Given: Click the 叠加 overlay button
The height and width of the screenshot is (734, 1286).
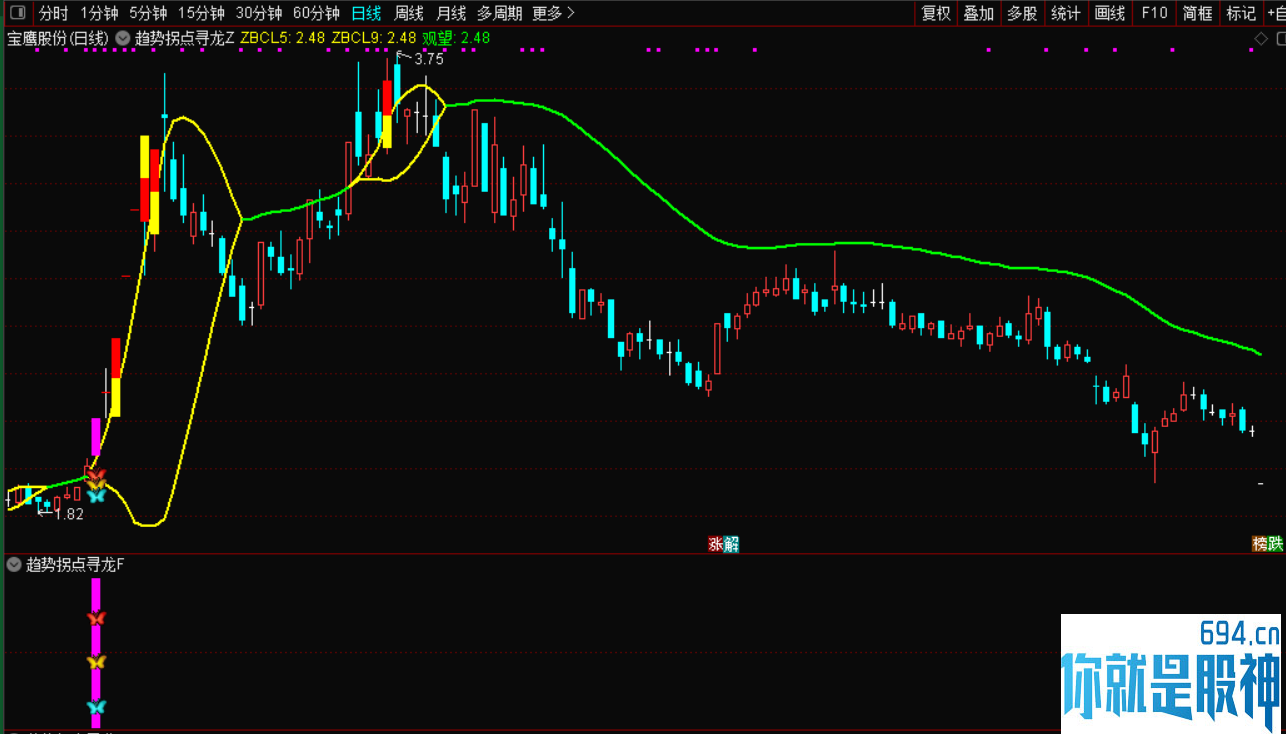Looking at the screenshot, I should pyautogui.click(x=979, y=13).
